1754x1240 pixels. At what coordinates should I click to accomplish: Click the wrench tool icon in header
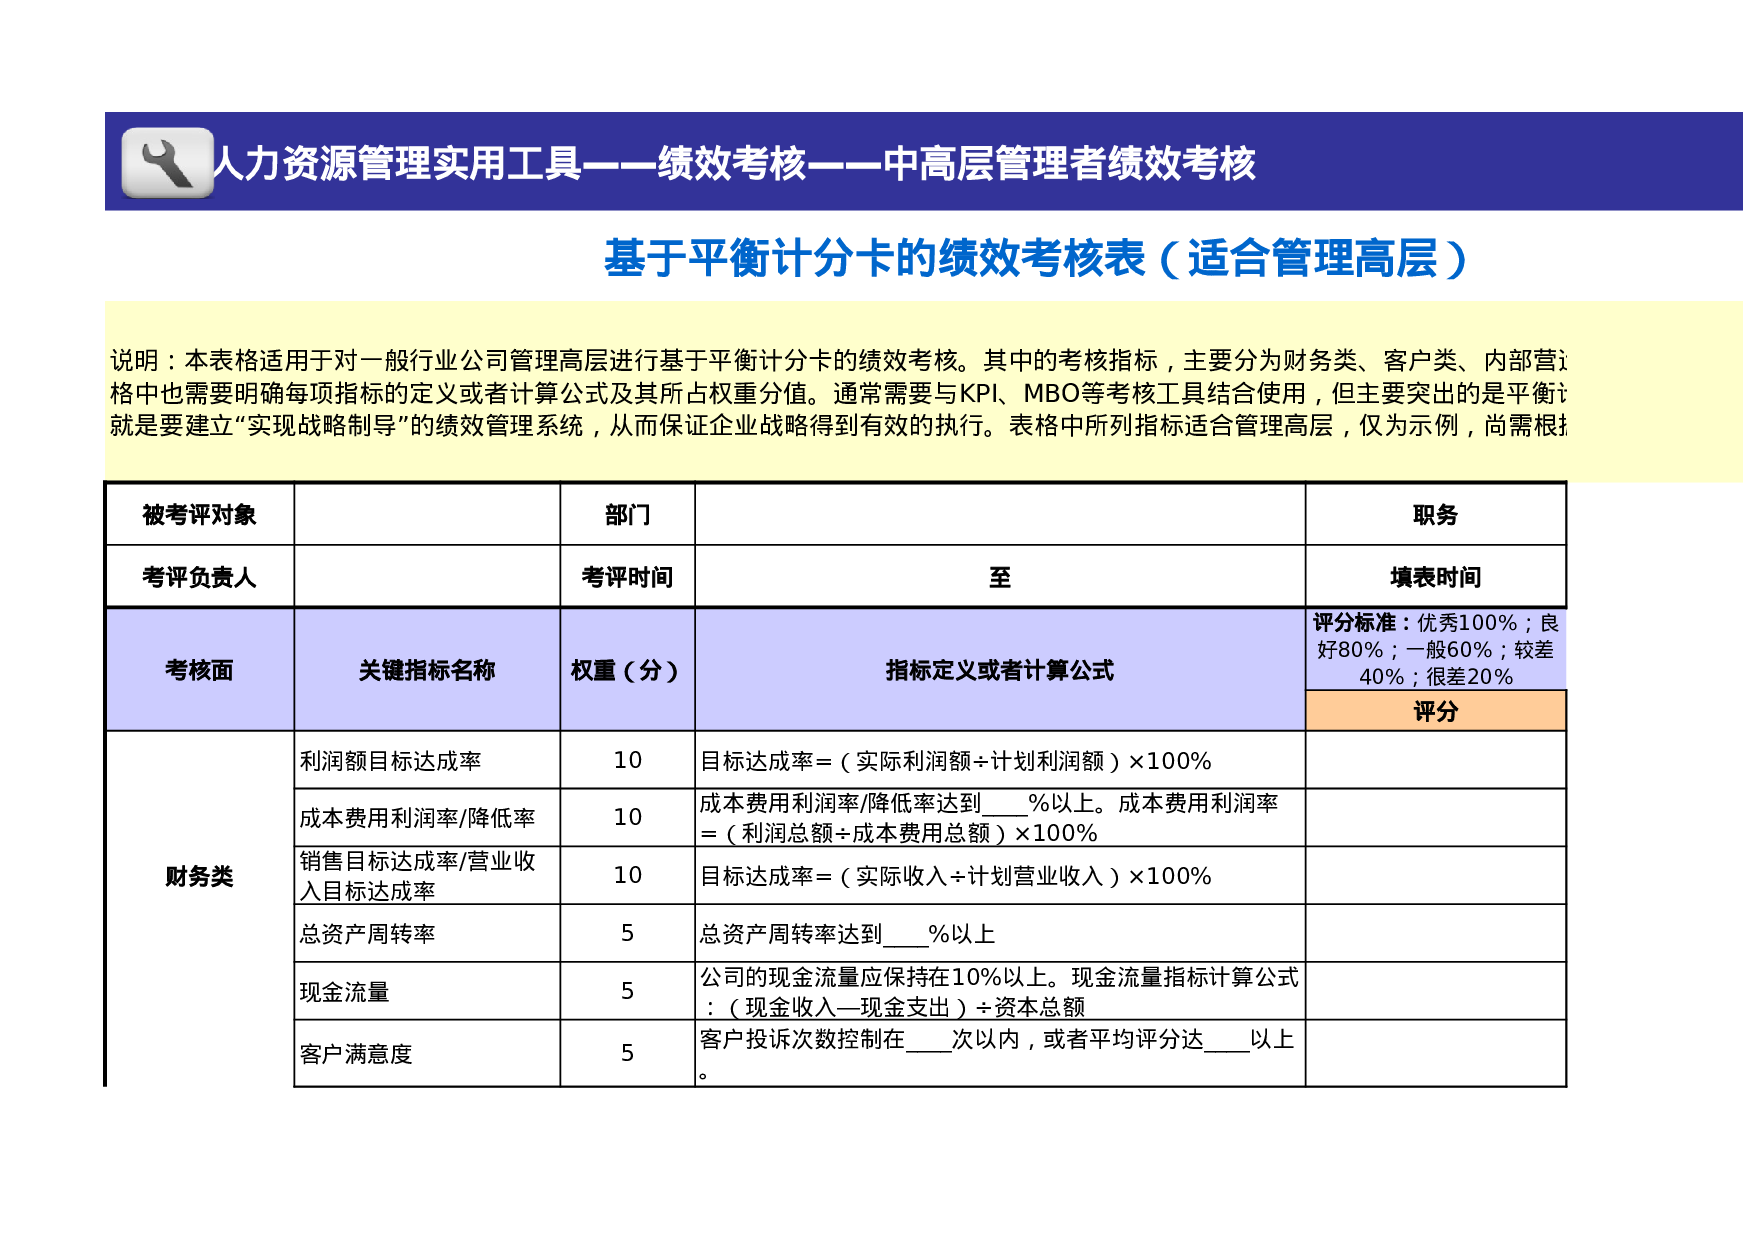166,162
